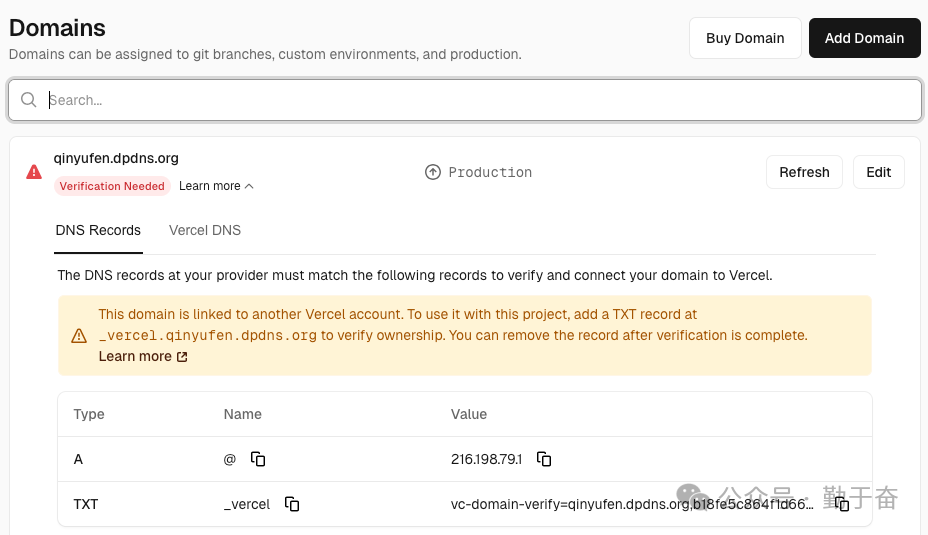The width and height of the screenshot is (928, 535).
Task: Open the Learn more external link
Action: 143,356
